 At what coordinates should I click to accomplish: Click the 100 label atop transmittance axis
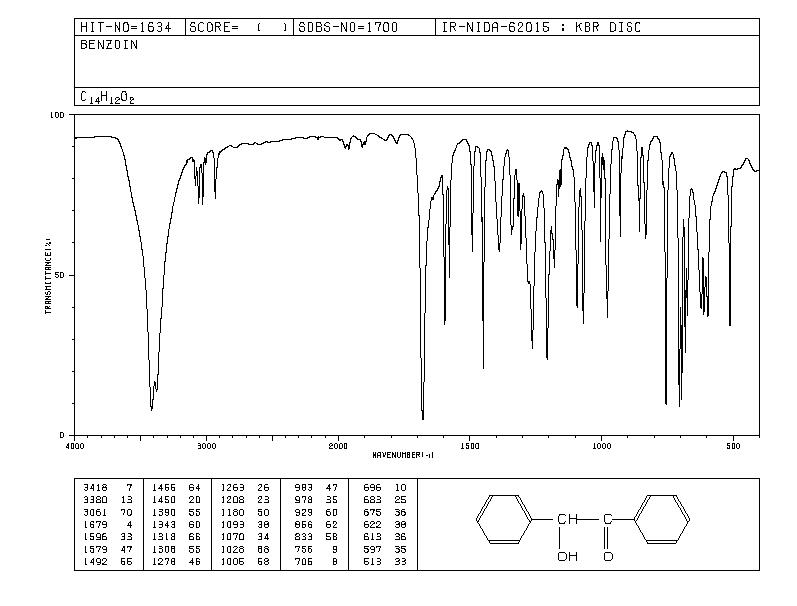coord(57,115)
